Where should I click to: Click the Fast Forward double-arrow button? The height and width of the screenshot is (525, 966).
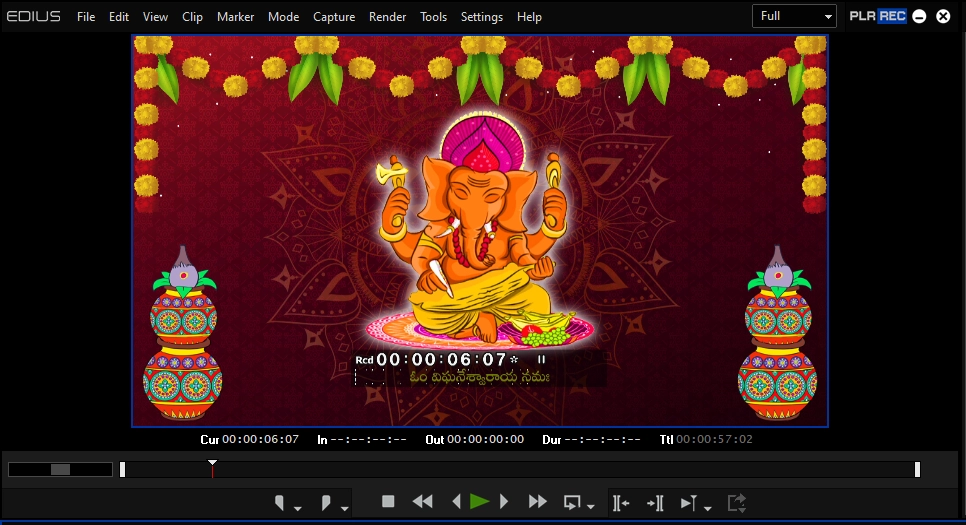pos(537,502)
